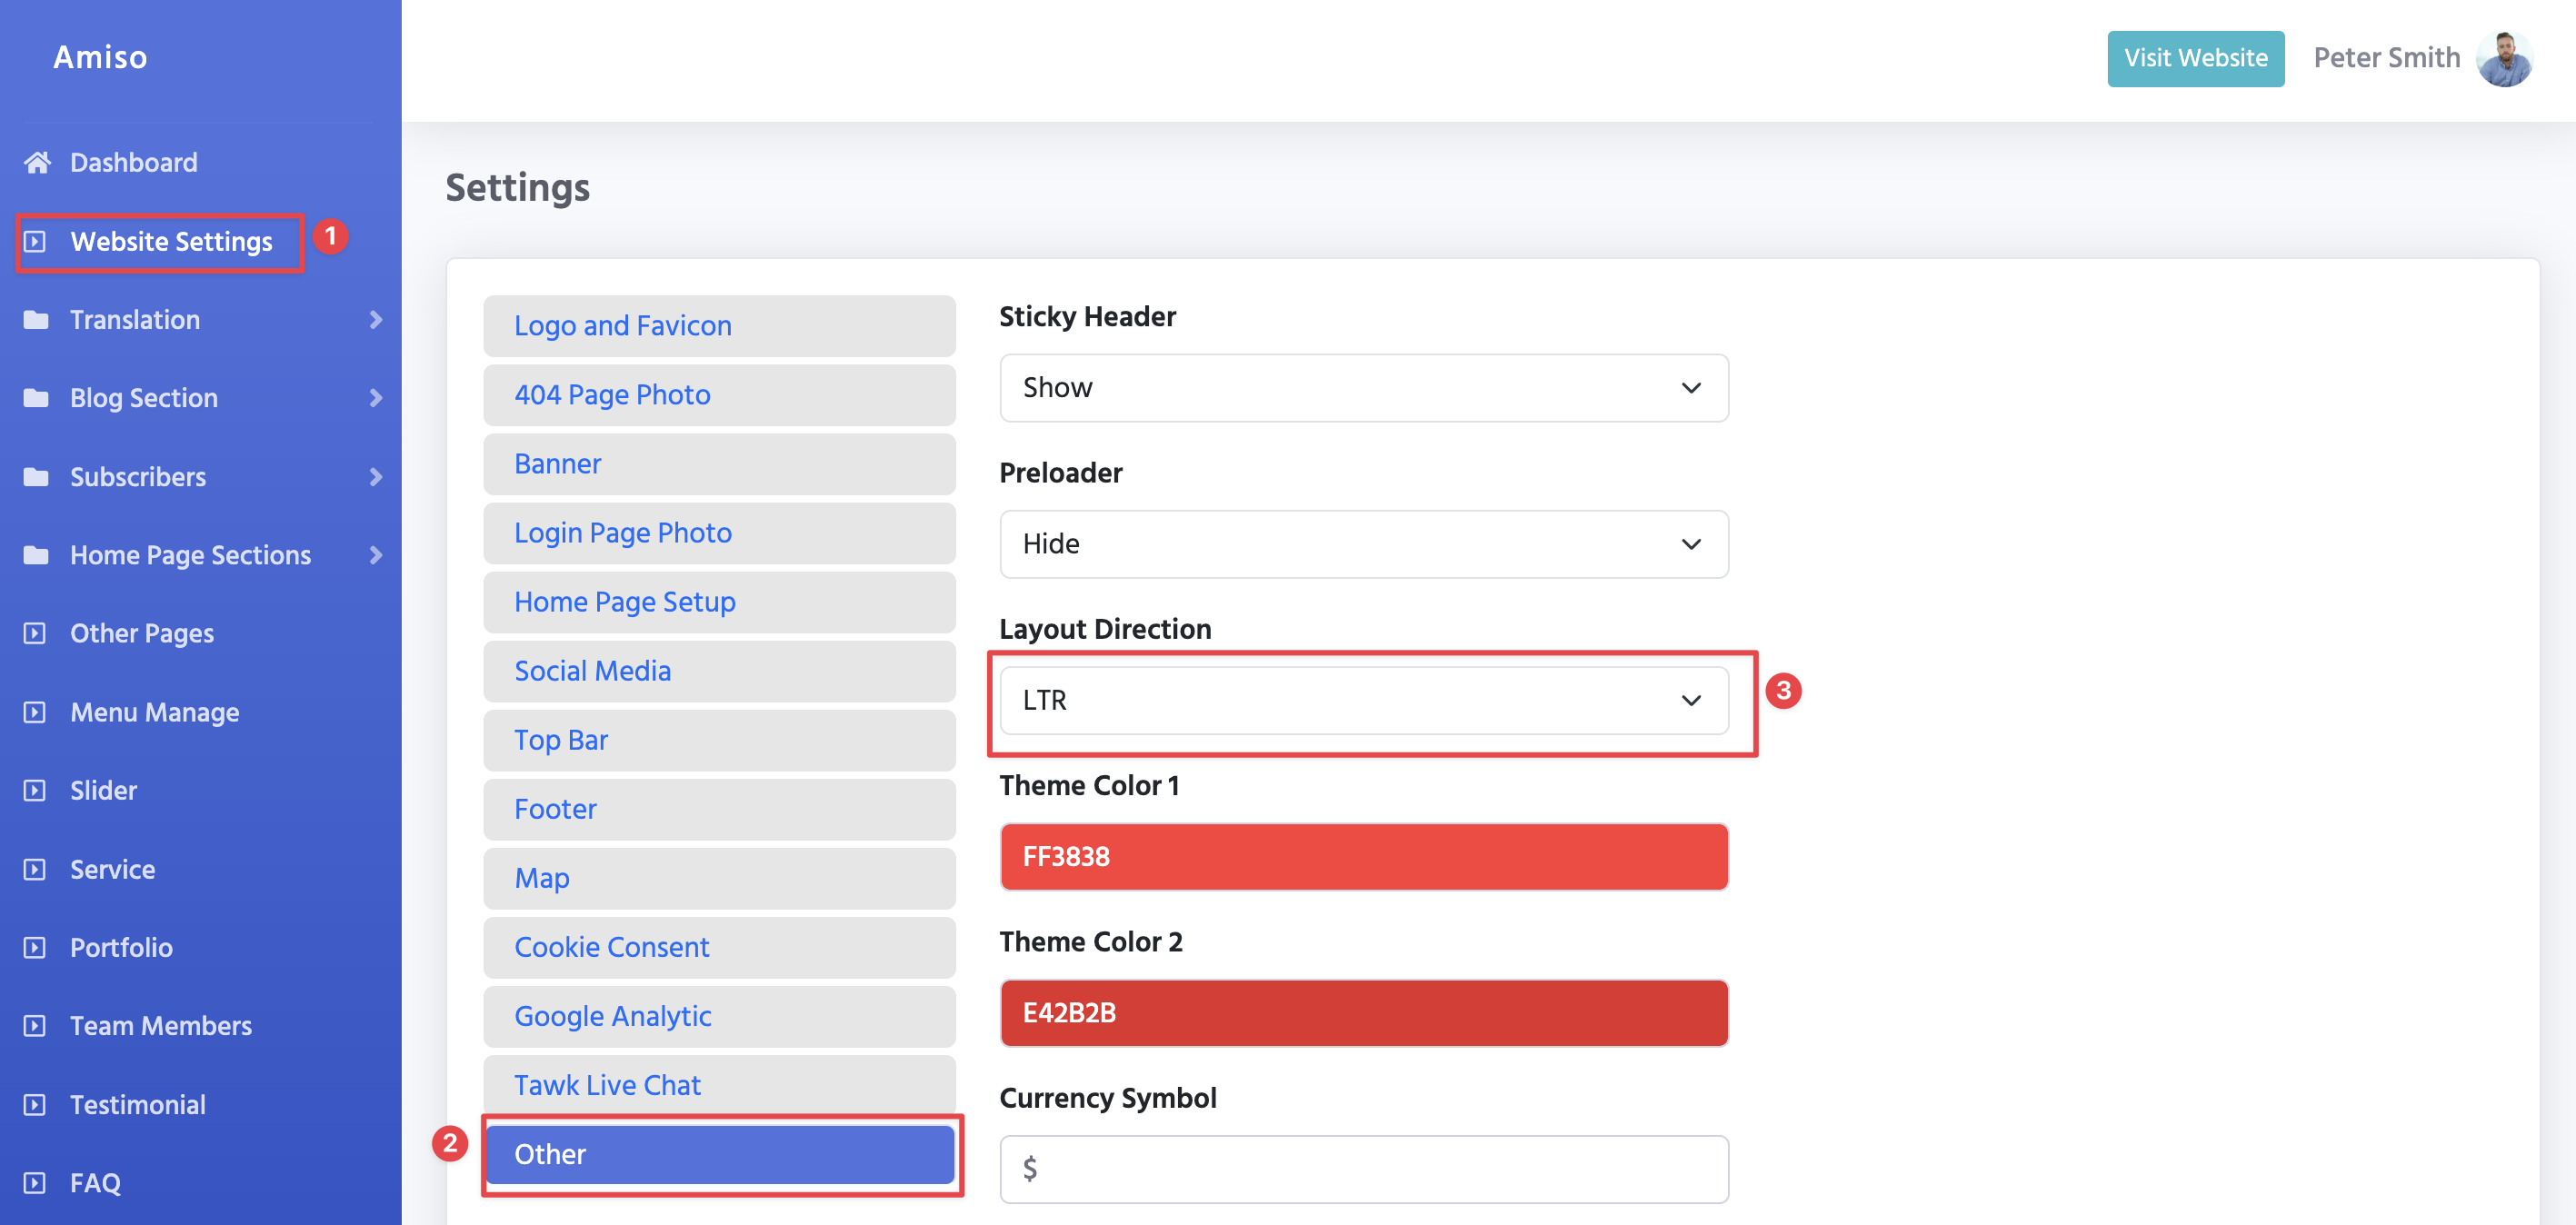Open Testimonial in the sidebar
The height and width of the screenshot is (1225, 2576).
click(138, 1104)
